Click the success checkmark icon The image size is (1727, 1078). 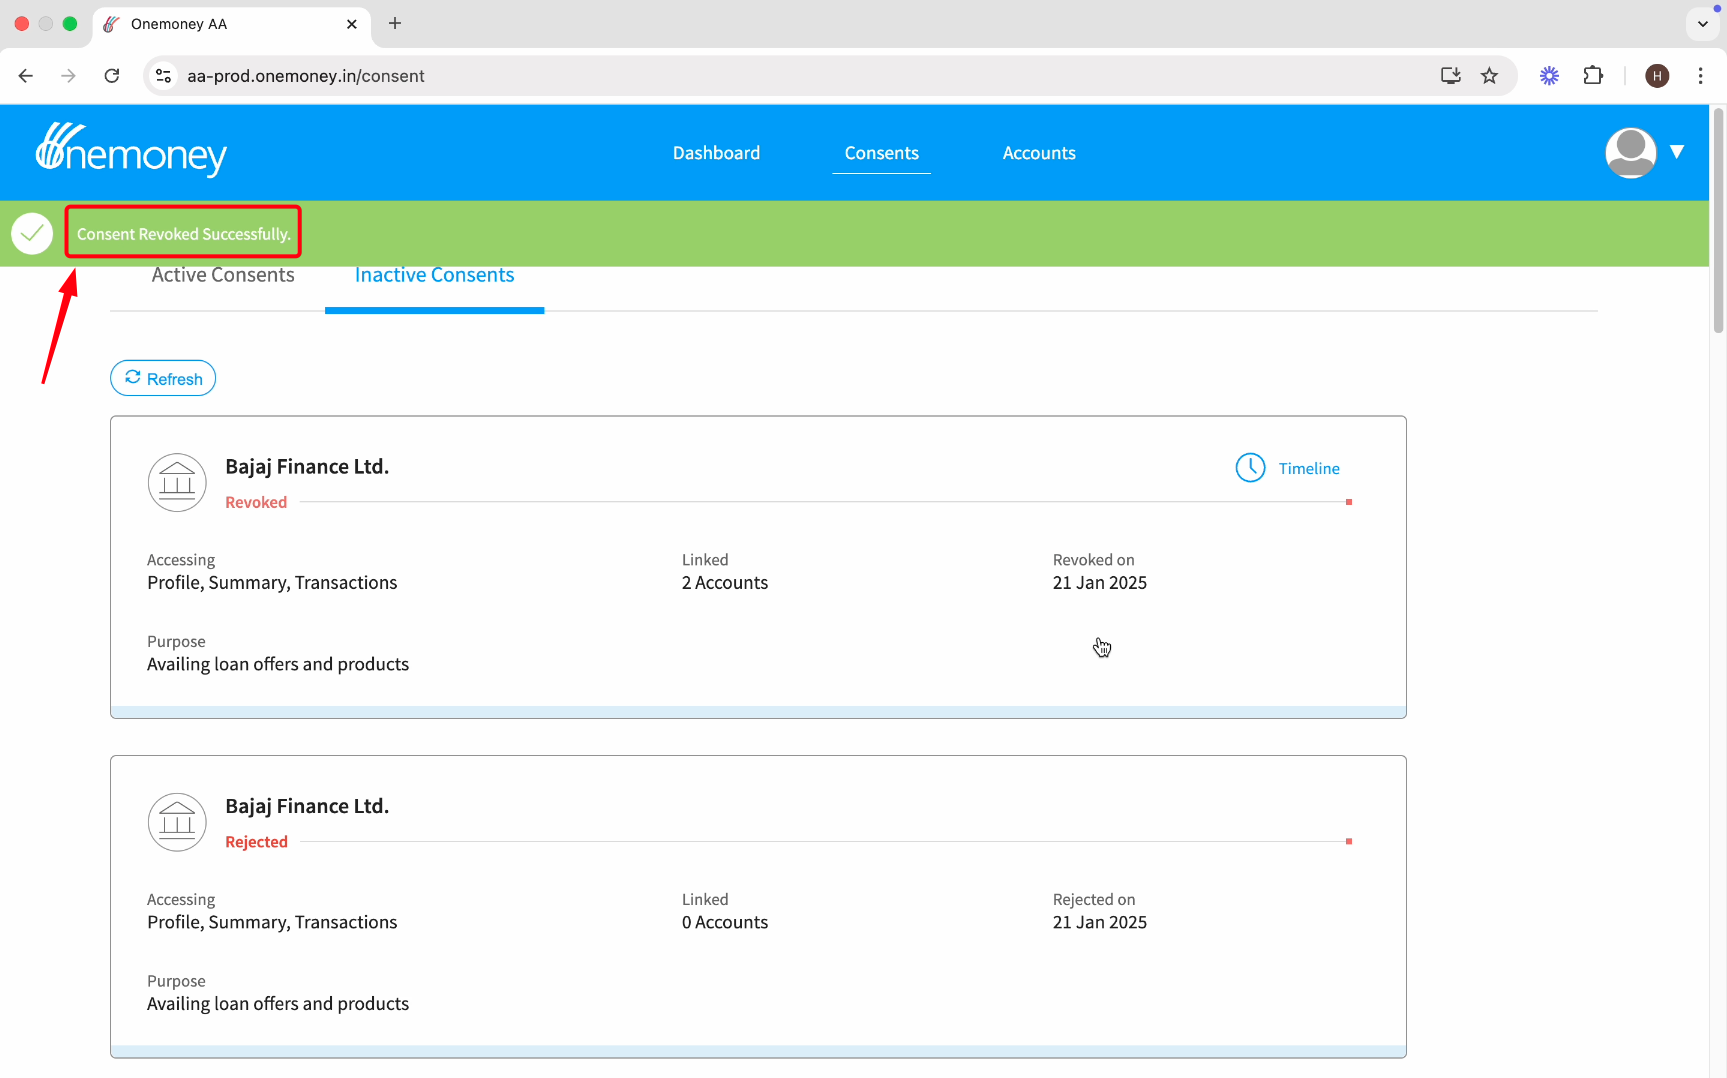(x=32, y=233)
